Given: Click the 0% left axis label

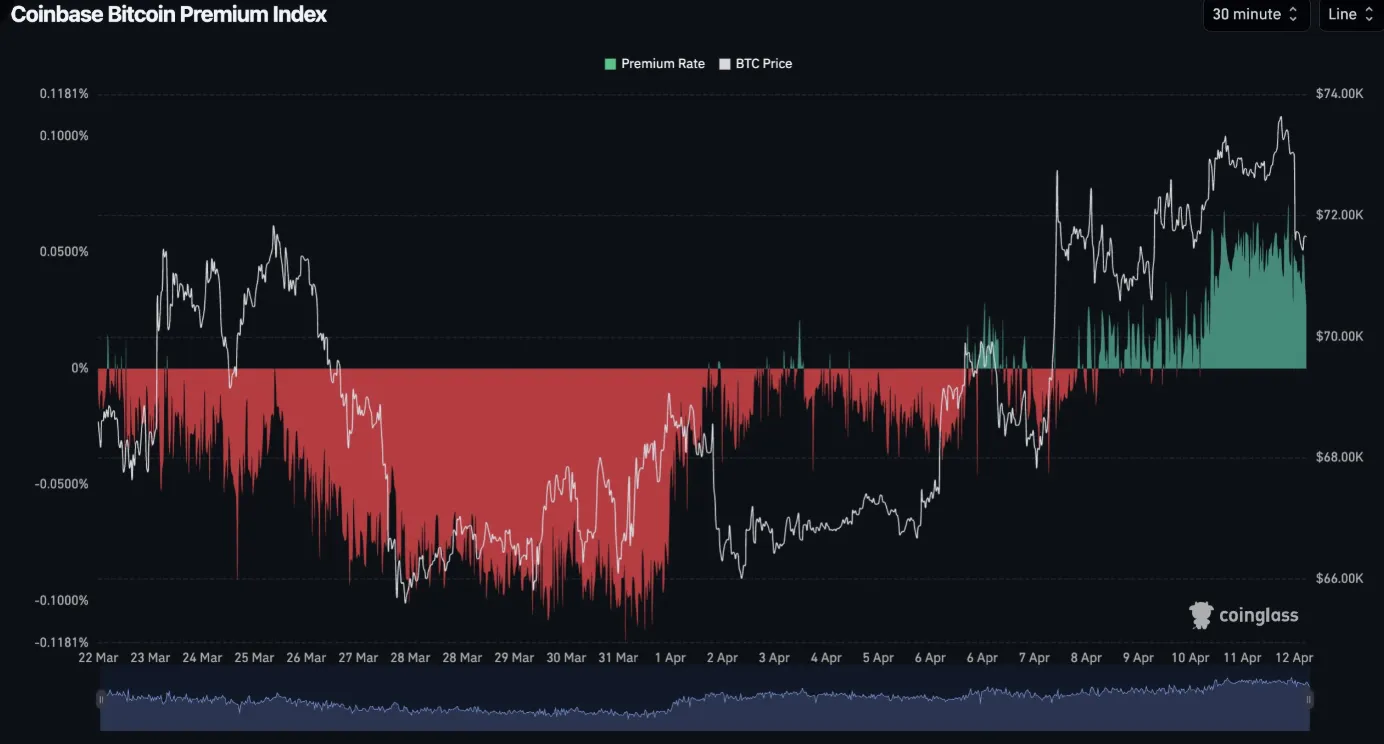Looking at the screenshot, I should point(79,369).
